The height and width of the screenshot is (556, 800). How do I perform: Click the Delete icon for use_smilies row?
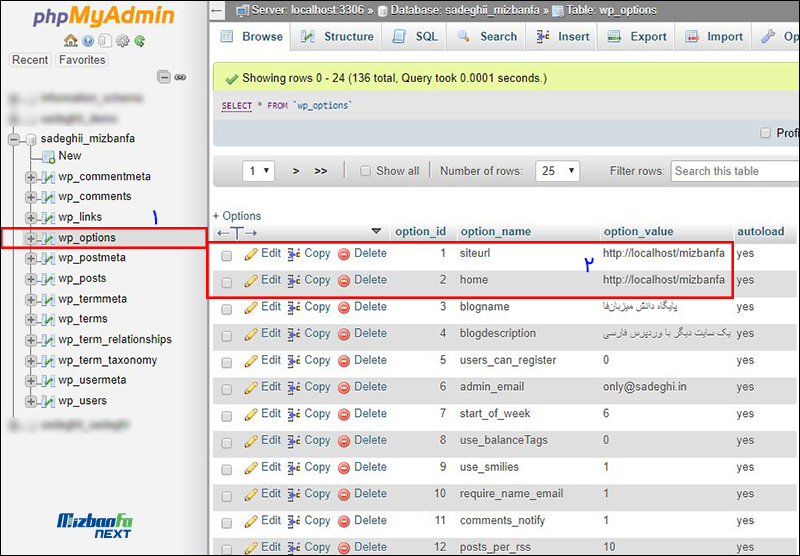(344, 468)
